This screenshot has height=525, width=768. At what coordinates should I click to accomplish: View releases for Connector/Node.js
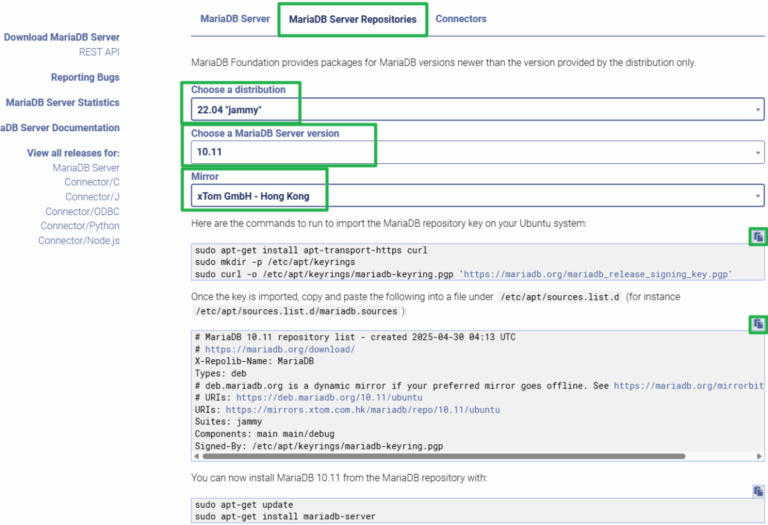[x=79, y=240]
